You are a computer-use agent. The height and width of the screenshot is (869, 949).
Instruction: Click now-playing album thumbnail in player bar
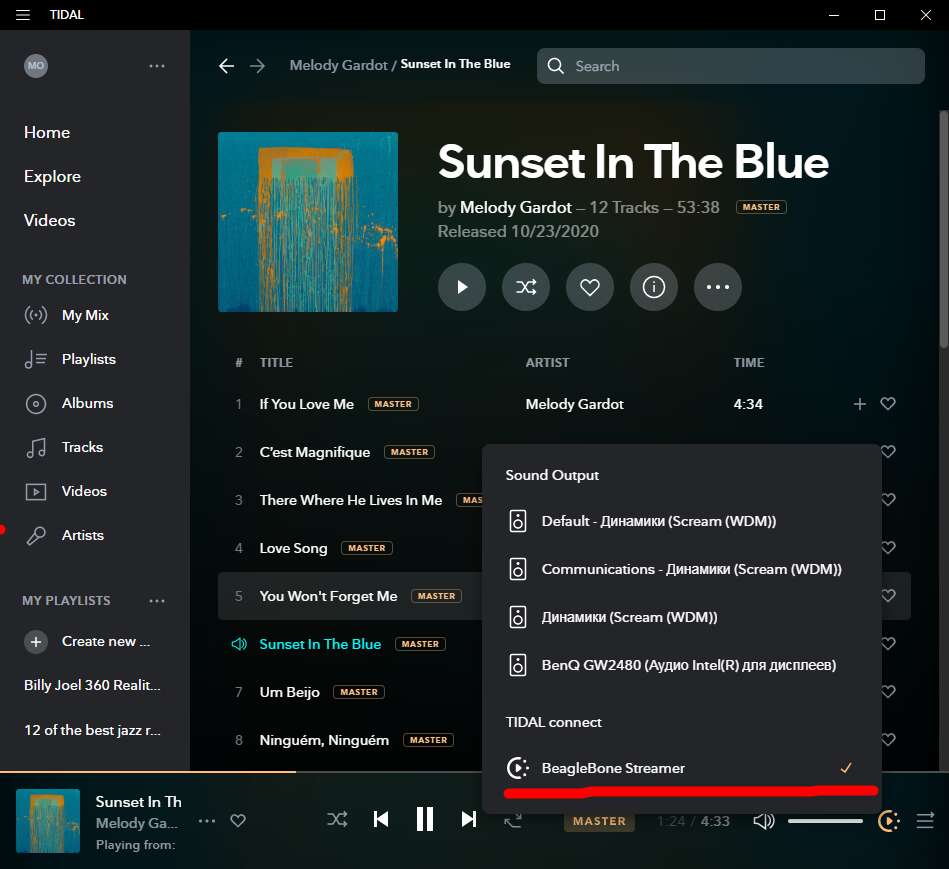click(x=48, y=821)
